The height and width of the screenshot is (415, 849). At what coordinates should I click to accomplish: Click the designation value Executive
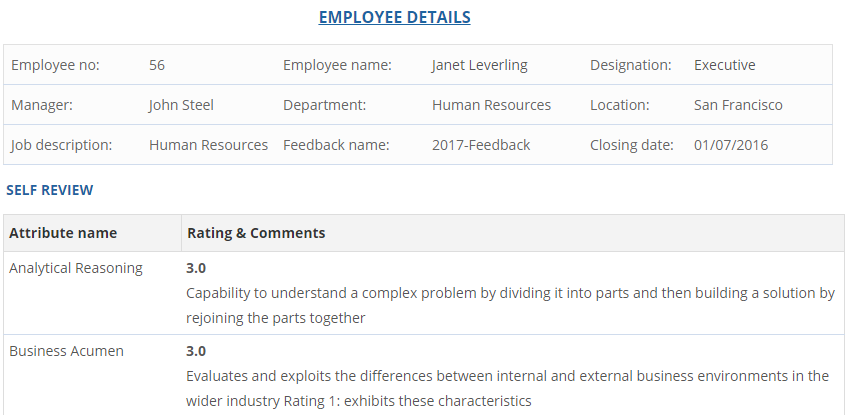tap(724, 65)
